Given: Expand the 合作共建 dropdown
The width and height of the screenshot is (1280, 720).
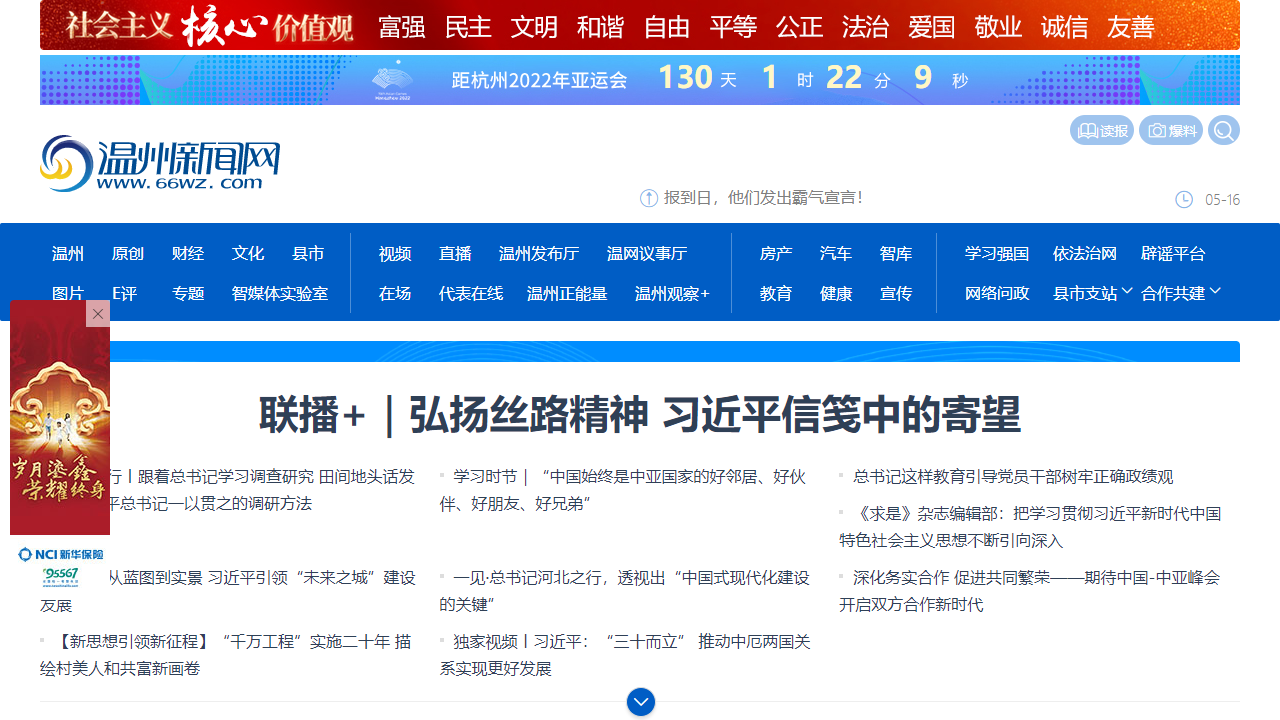Looking at the screenshot, I should coord(1181,293).
